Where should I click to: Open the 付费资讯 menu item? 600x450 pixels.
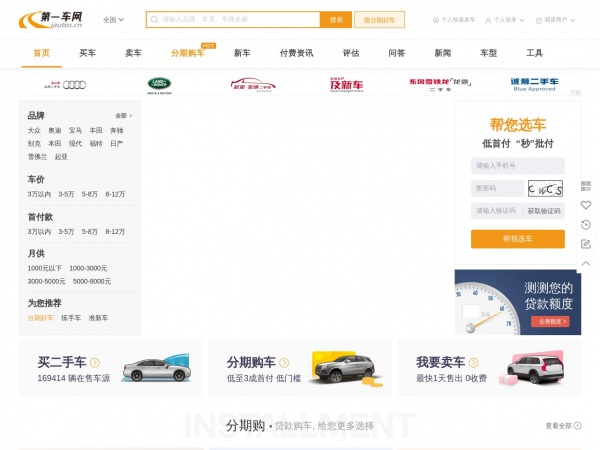click(297, 53)
